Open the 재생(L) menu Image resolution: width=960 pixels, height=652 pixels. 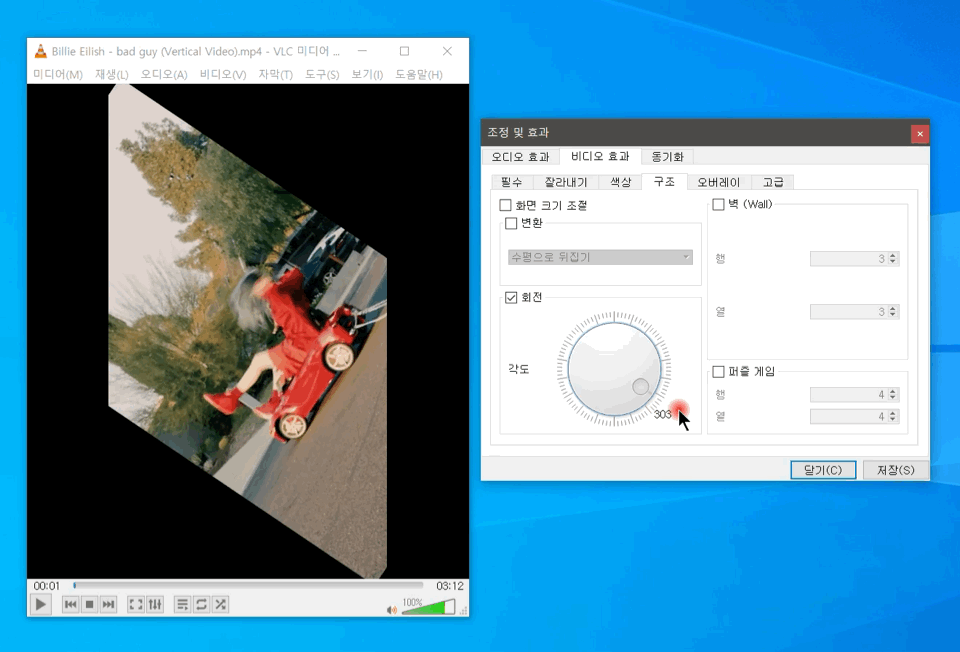click(112, 74)
